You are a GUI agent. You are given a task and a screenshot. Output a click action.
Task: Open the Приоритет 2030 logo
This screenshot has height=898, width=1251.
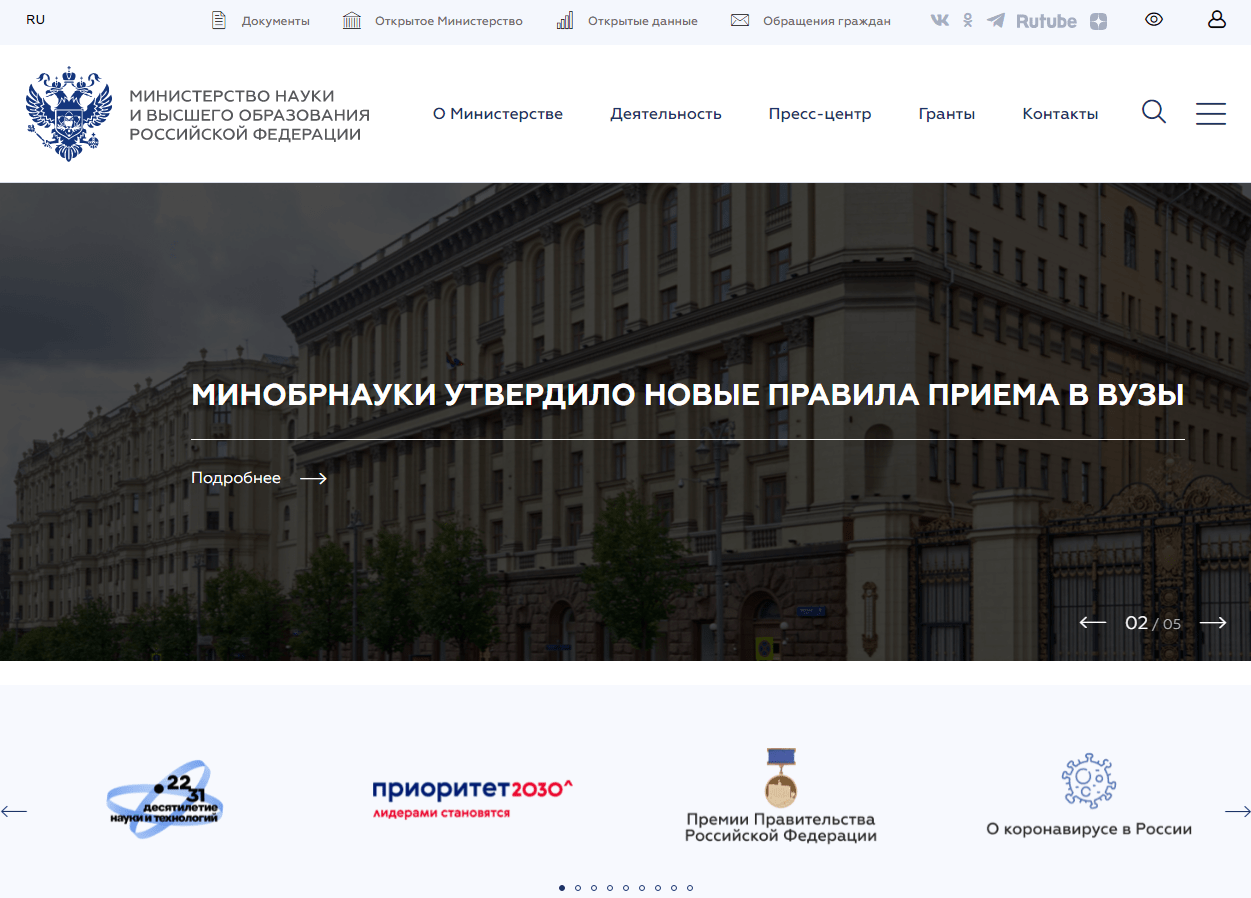[x=472, y=798]
